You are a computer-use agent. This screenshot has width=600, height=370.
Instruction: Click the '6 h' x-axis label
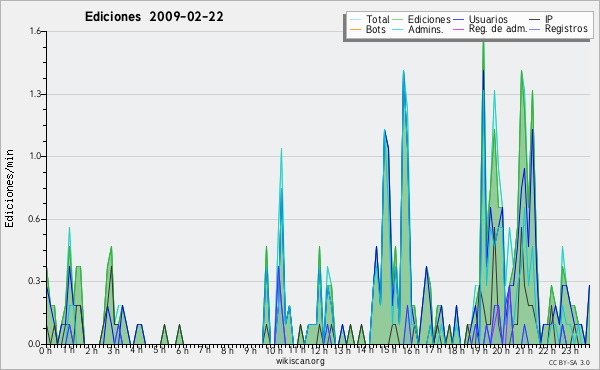(182, 350)
